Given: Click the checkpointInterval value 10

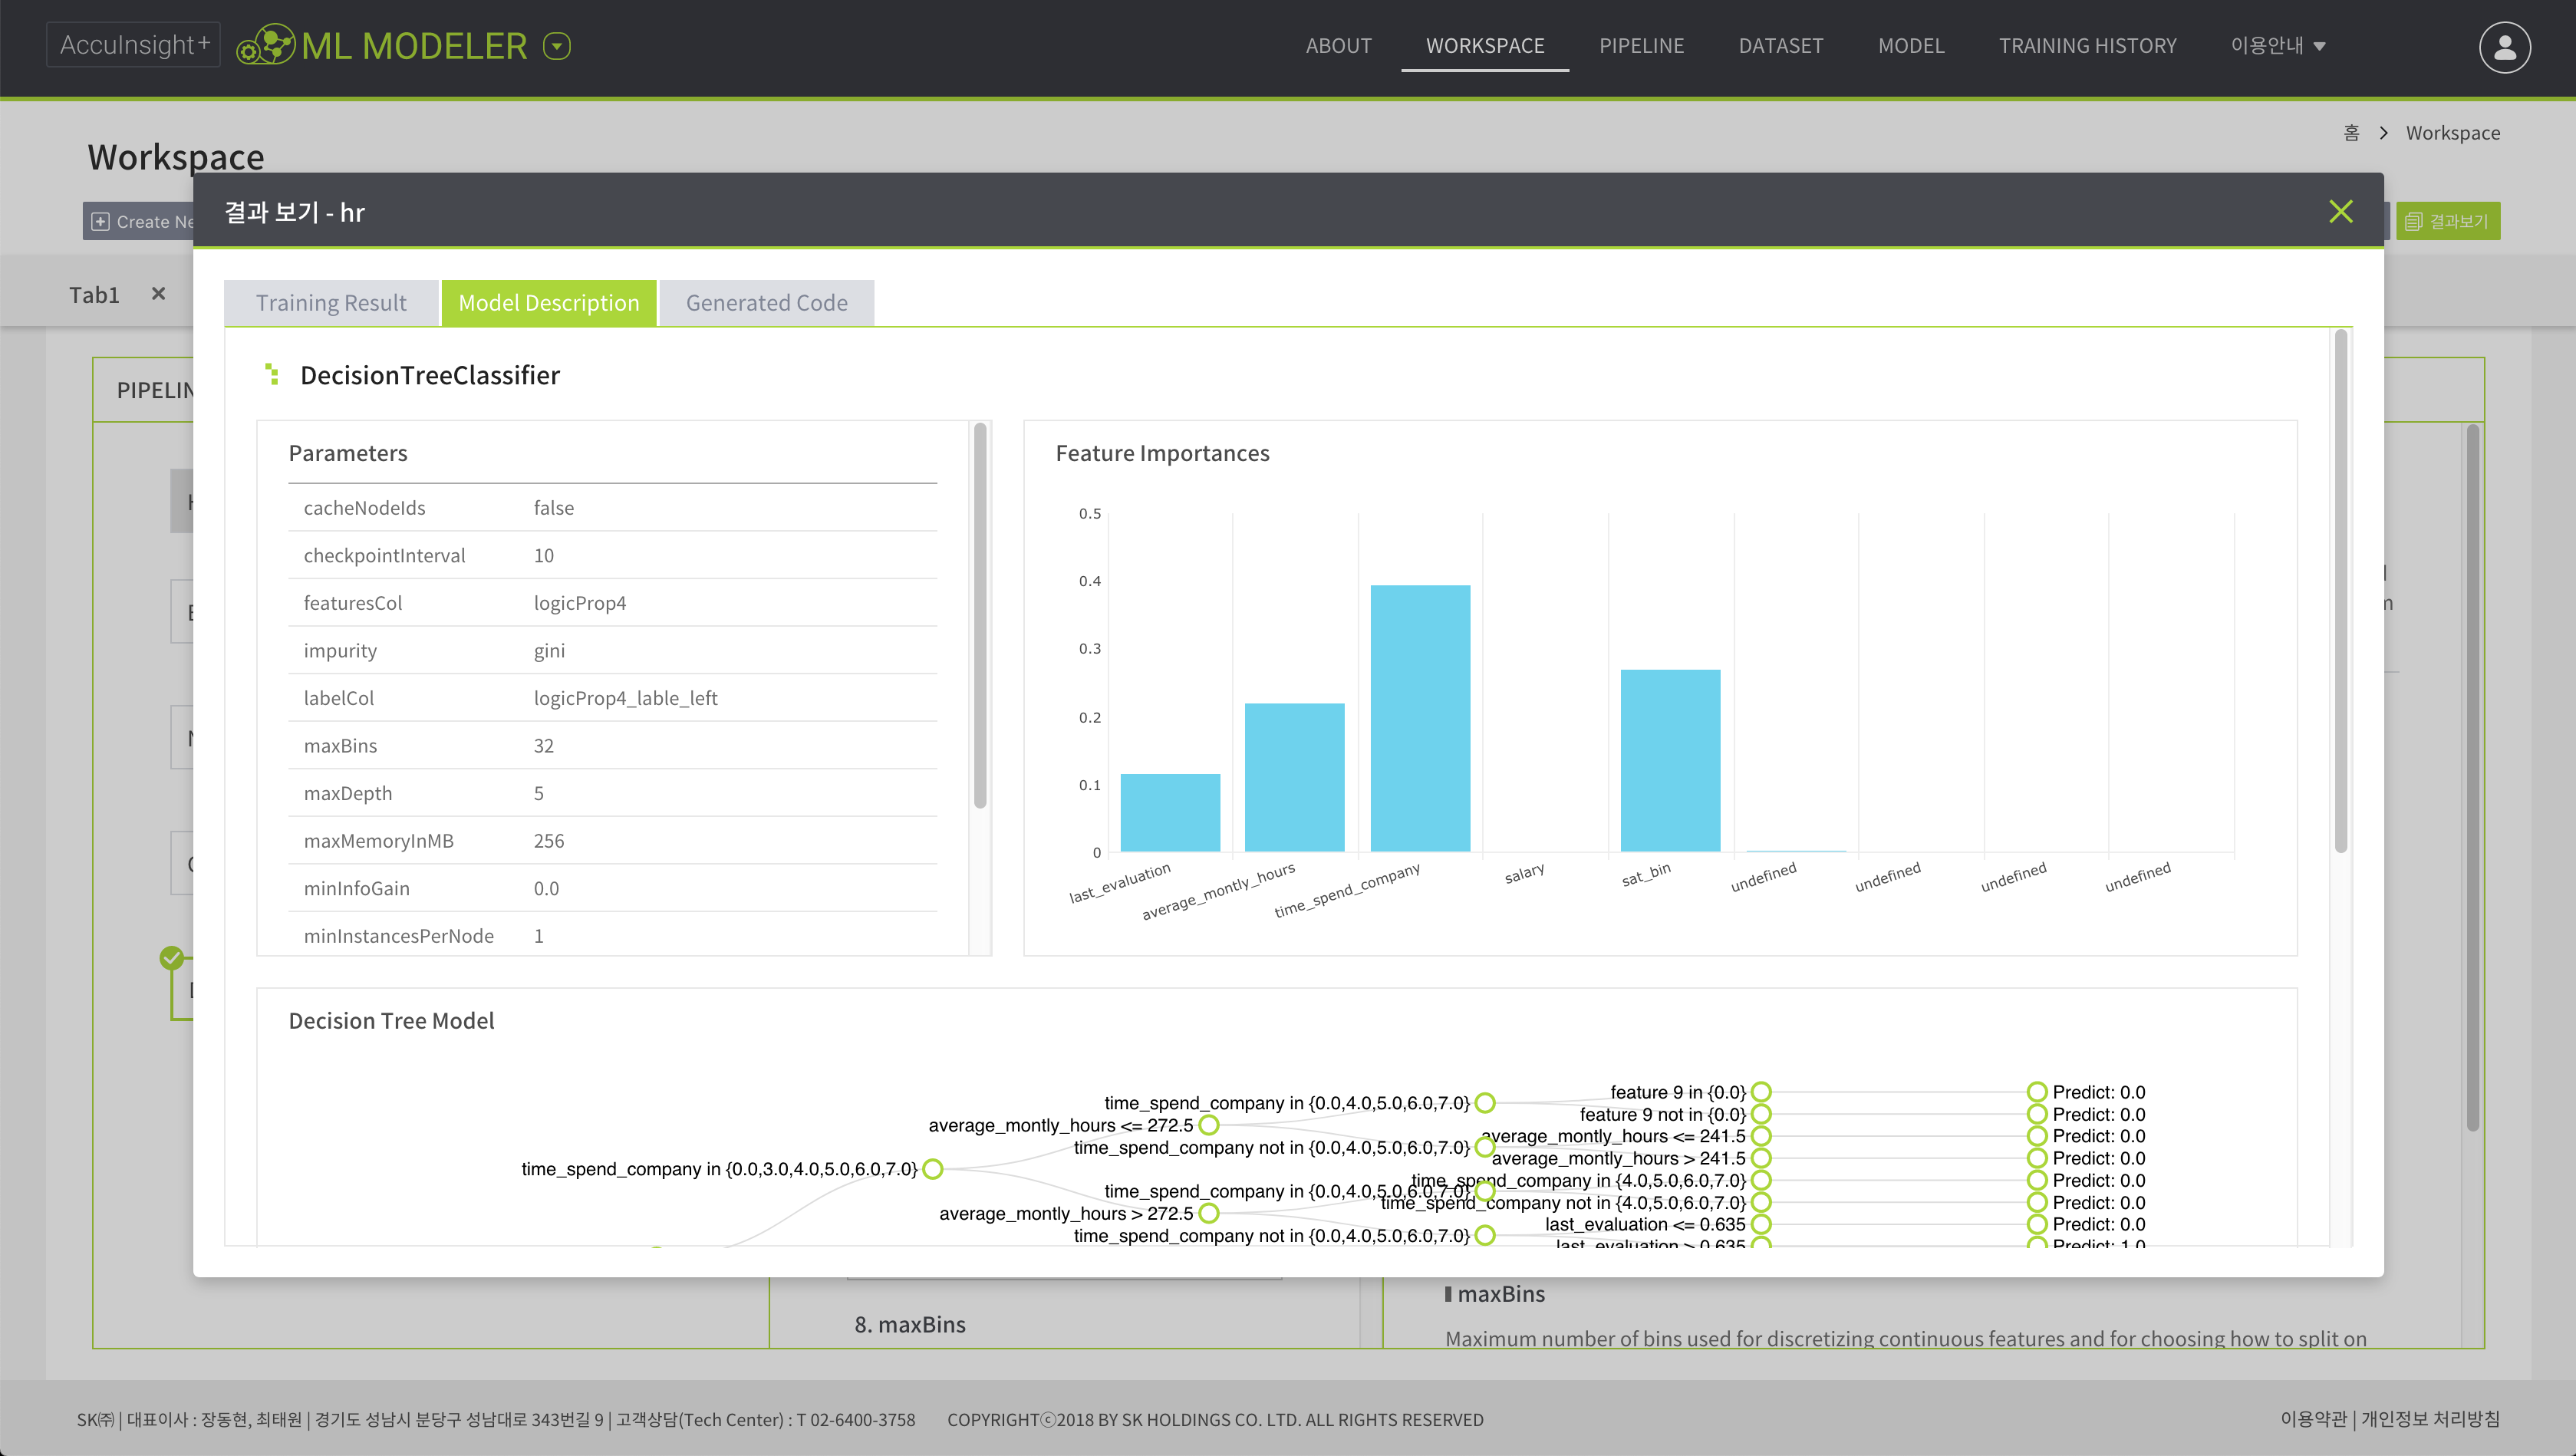Looking at the screenshot, I should (x=543, y=555).
